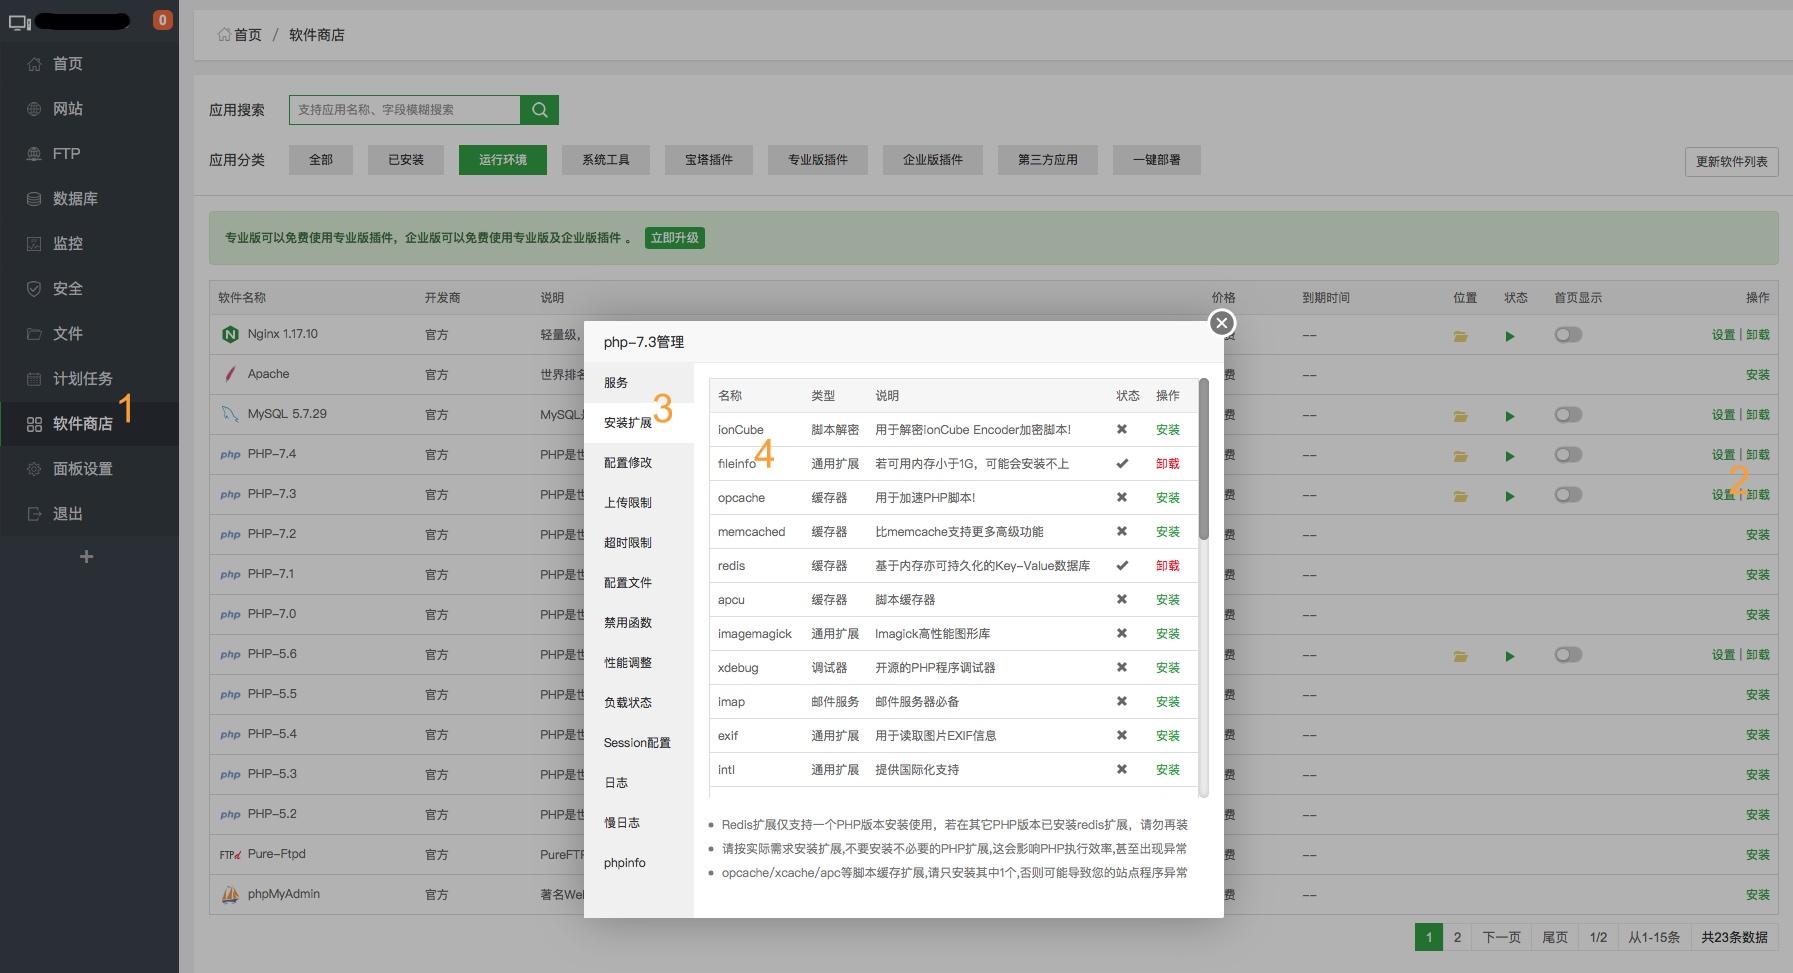Viewport: 1793px width, 973px height.
Task: Click the PHP-5.6 status play icon
Action: point(1510,656)
